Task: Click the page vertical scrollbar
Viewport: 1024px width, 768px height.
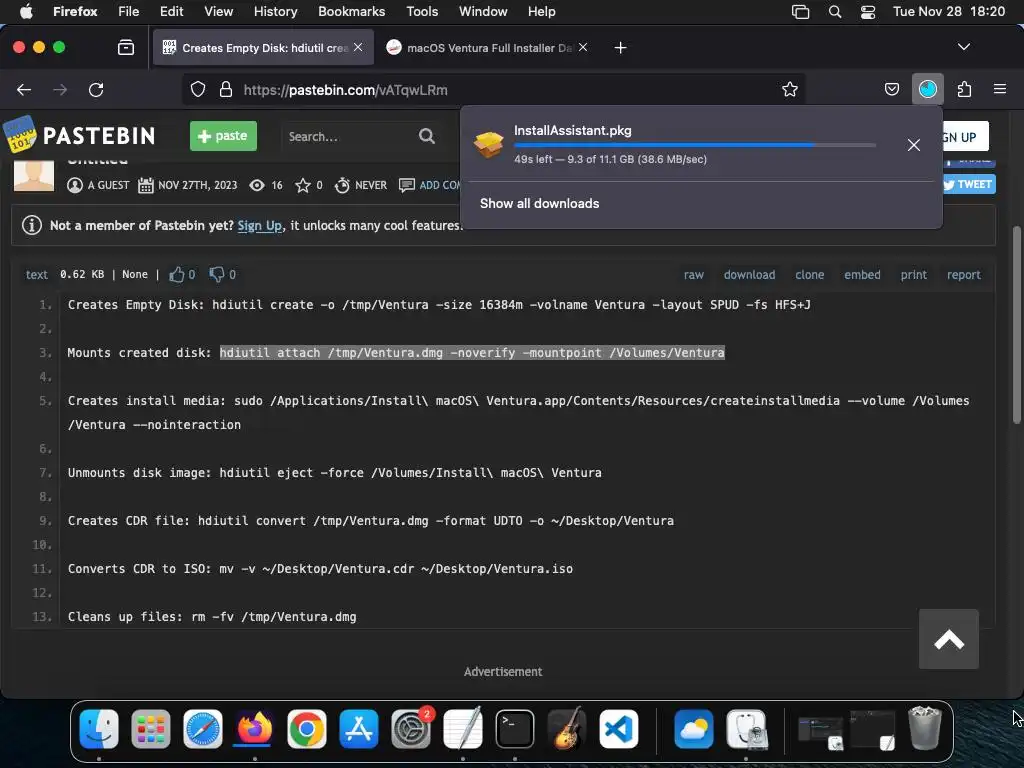Action: 1016,325
